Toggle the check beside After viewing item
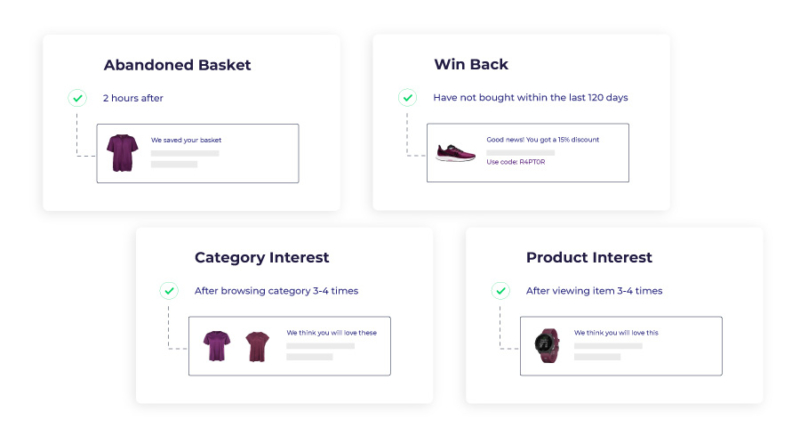Screen dimensions: 800x444 [501, 291]
